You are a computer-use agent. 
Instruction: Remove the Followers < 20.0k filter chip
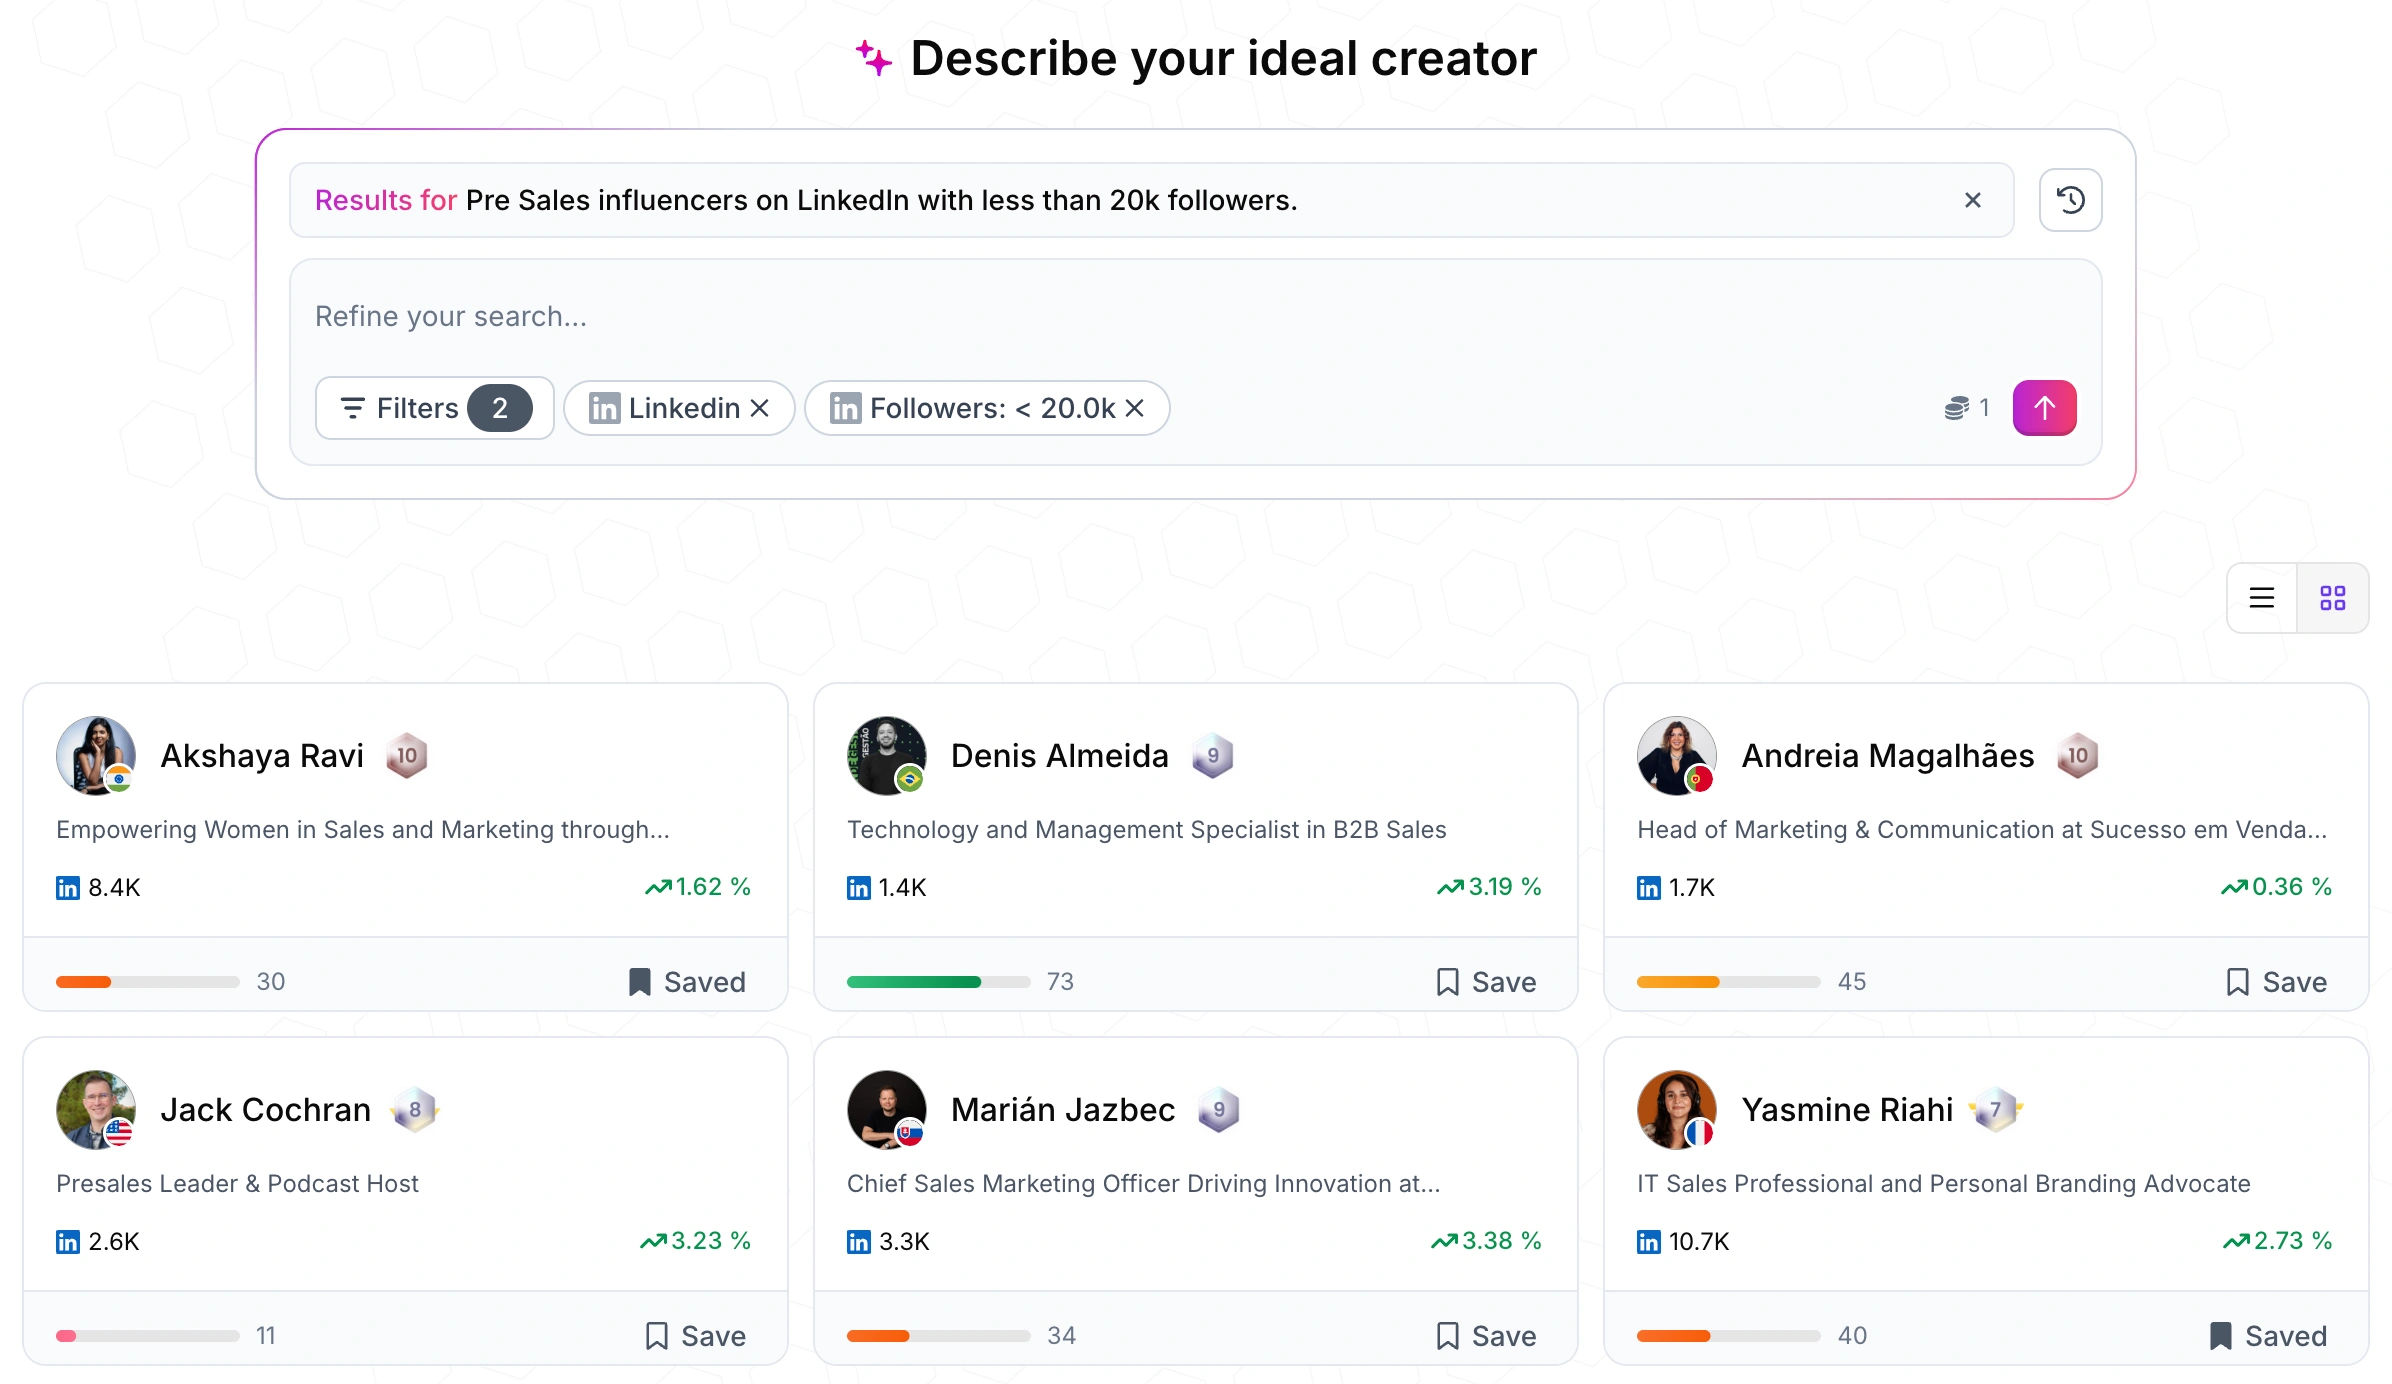click(1134, 408)
